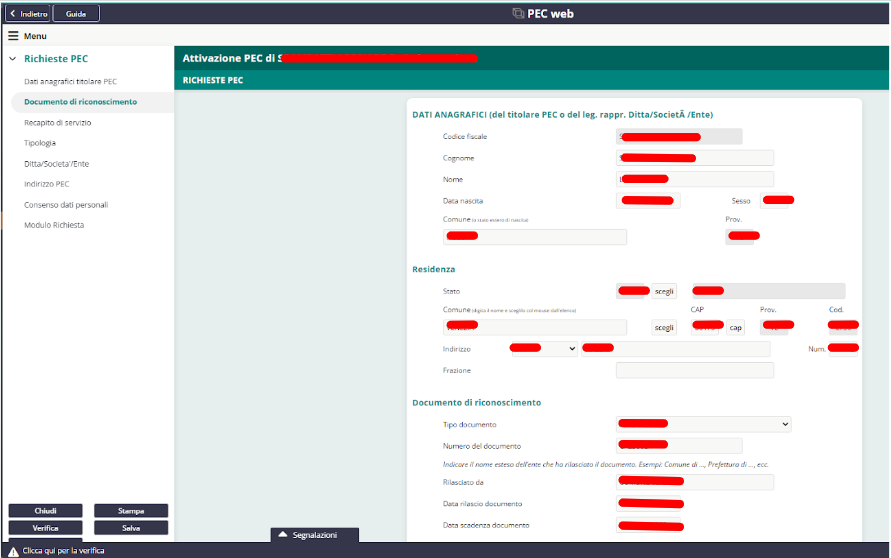Image resolution: width=891 pixels, height=558 pixels.
Task: Click the Stato code field
Action: coord(632,292)
